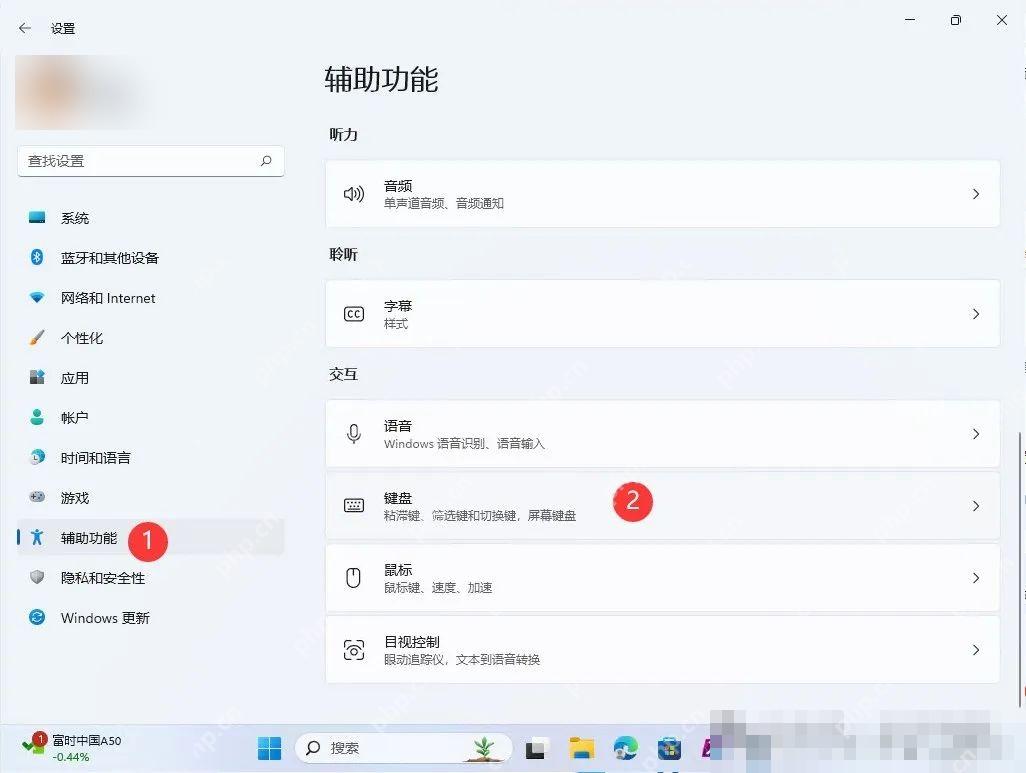The width and height of the screenshot is (1026, 773).
Task: Select 网络和 Internet in the sidebar
Action: (x=150, y=298)
